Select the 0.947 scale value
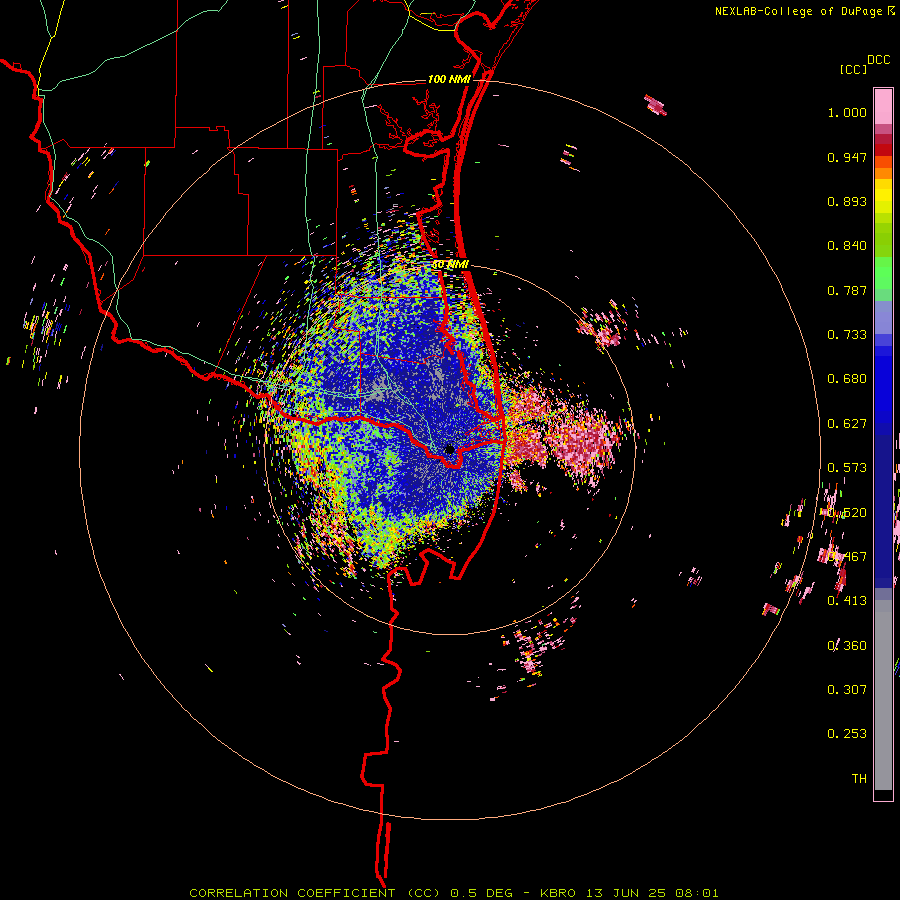 pos(847,157)
